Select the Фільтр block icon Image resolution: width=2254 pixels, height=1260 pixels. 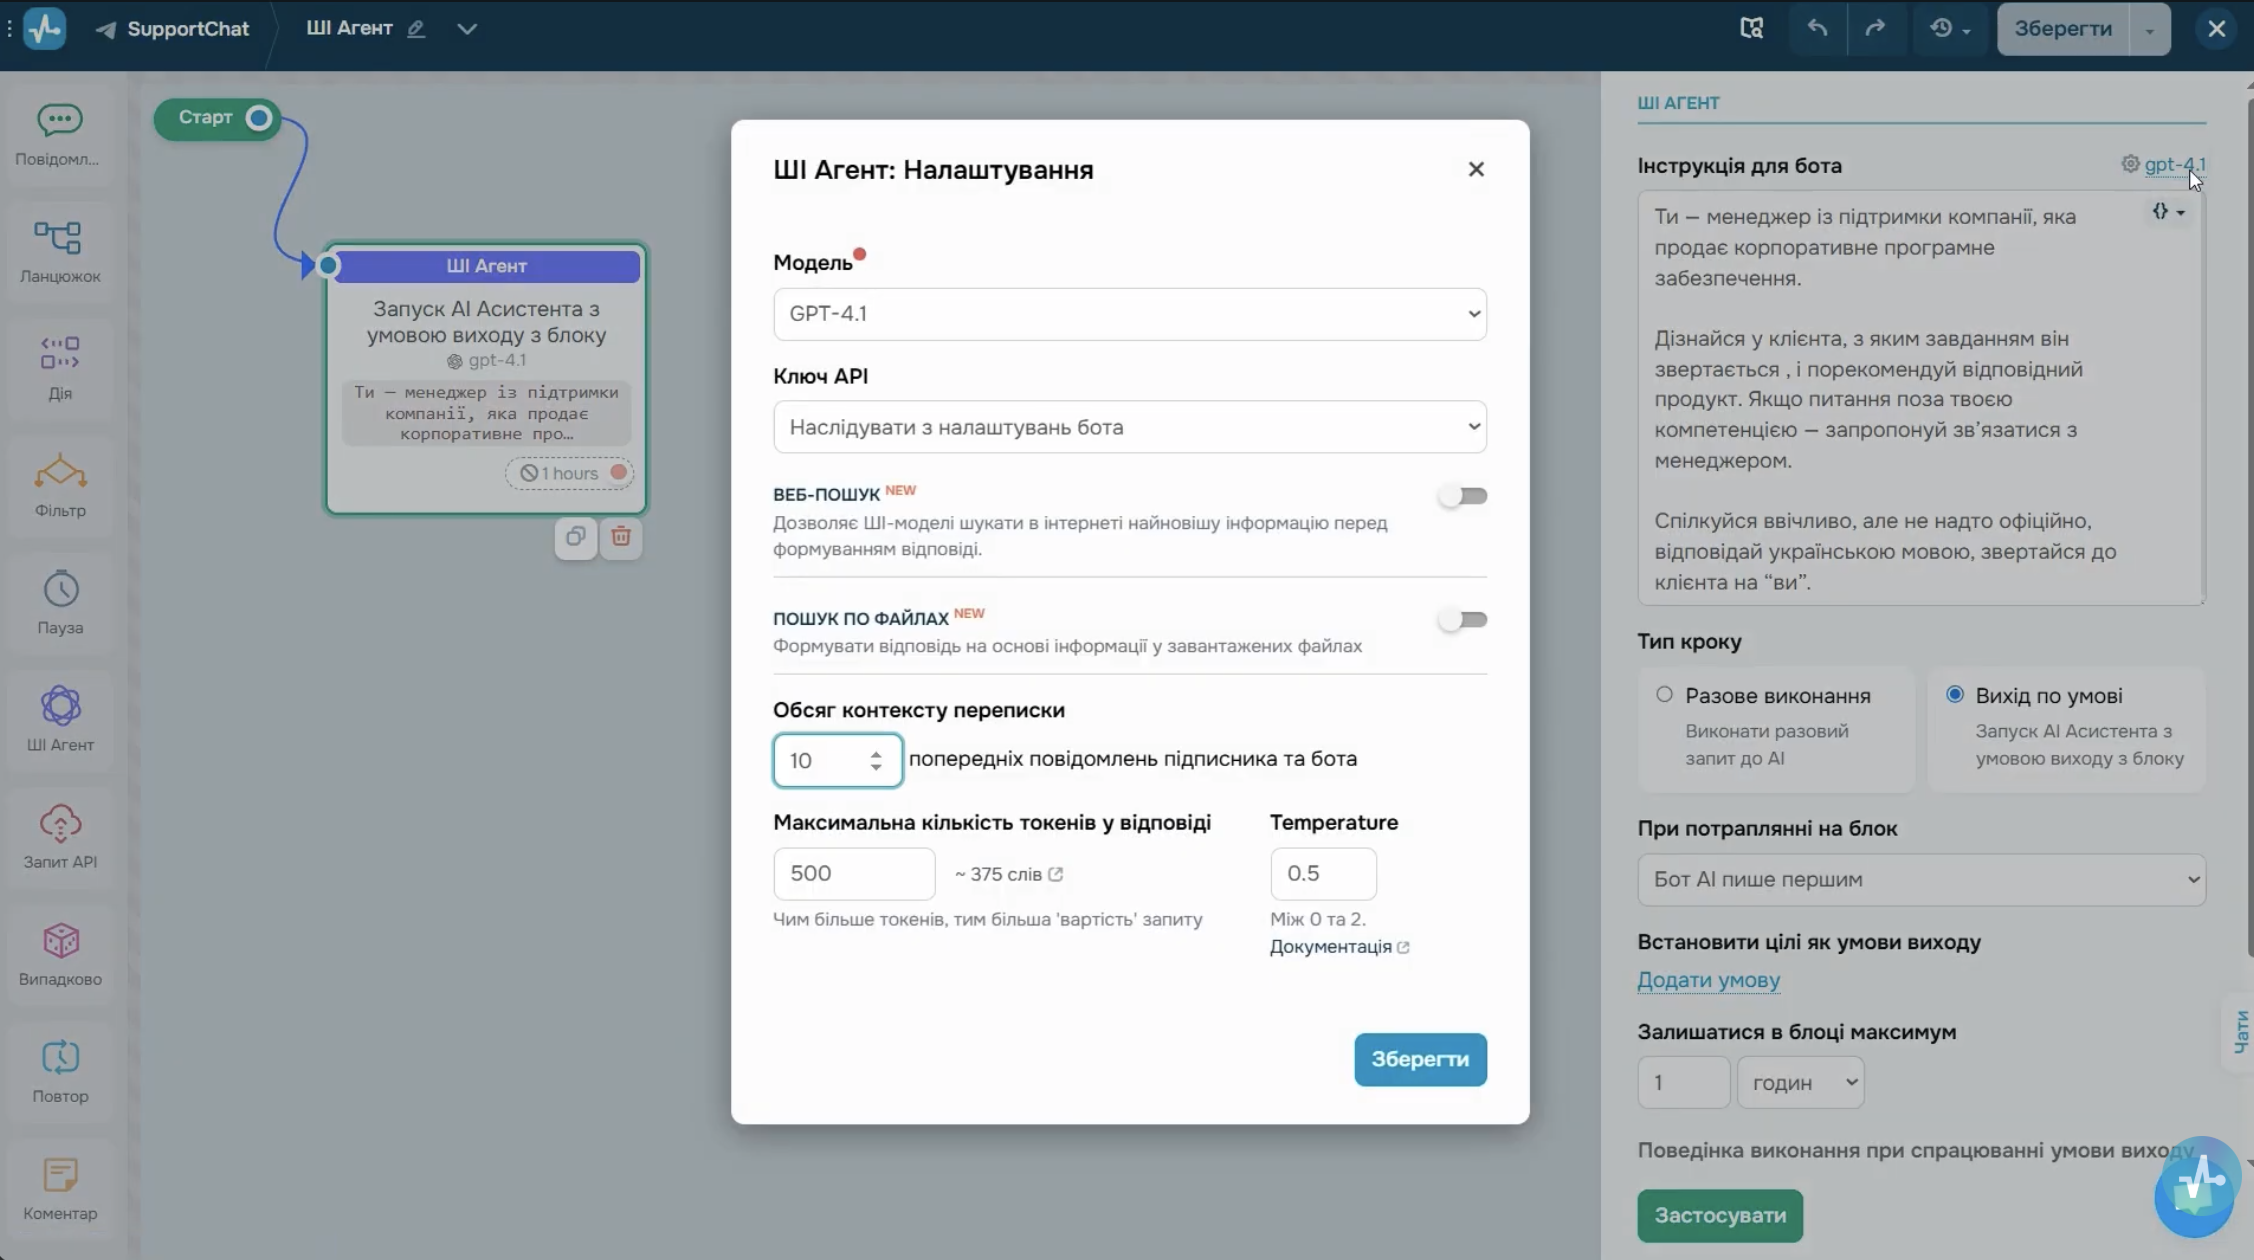click(60, 472)
